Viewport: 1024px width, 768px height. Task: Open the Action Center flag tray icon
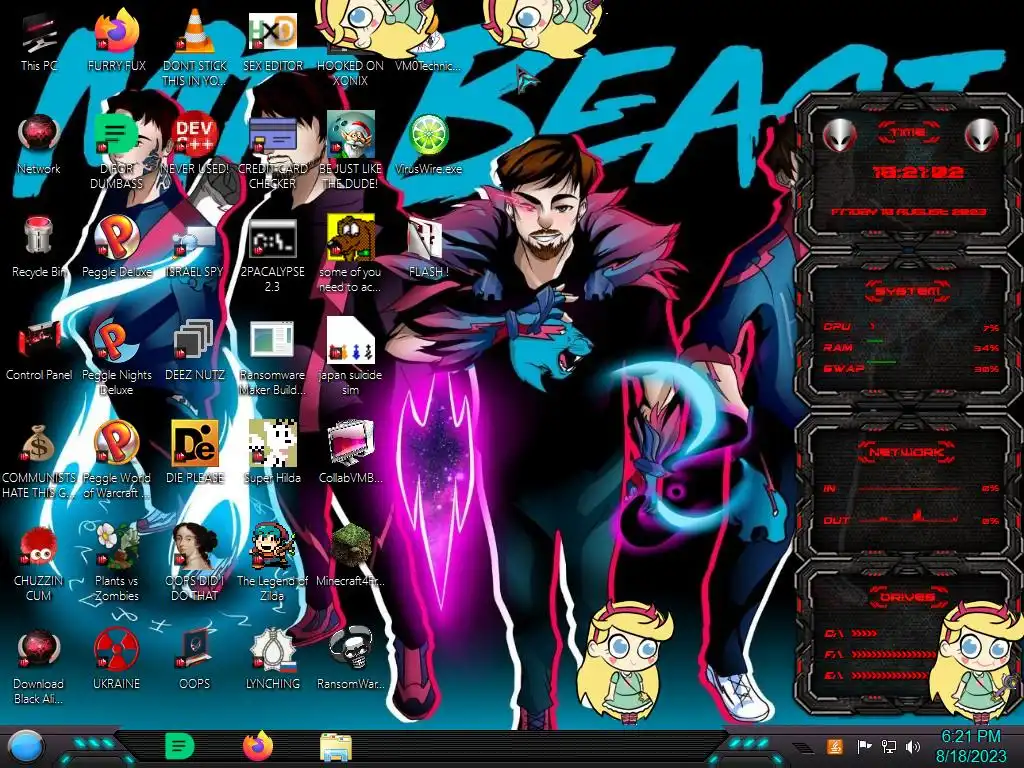pyautogui.click(x=864, y=747)
